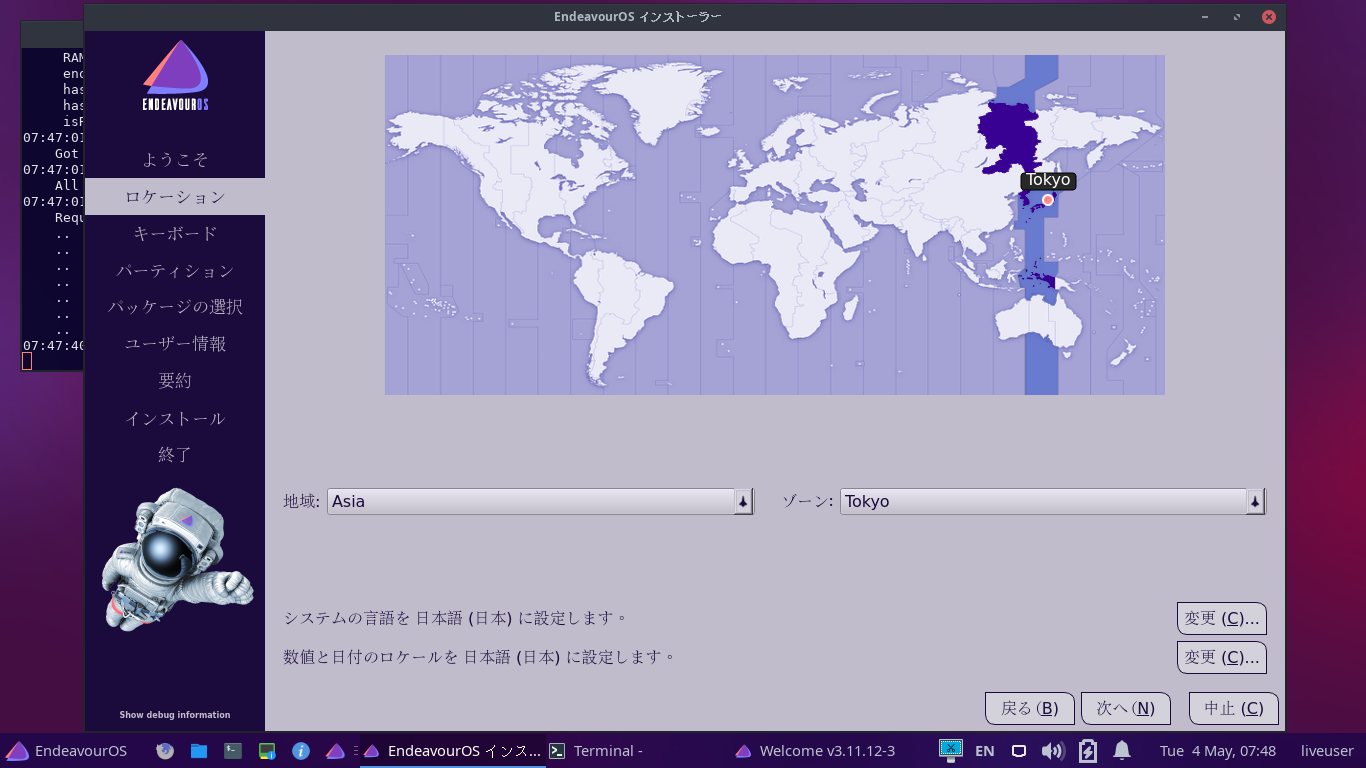Open the liveuser menu in the taskbar
Viewport: 1366px width, 768px height.
coord(1327,751)
